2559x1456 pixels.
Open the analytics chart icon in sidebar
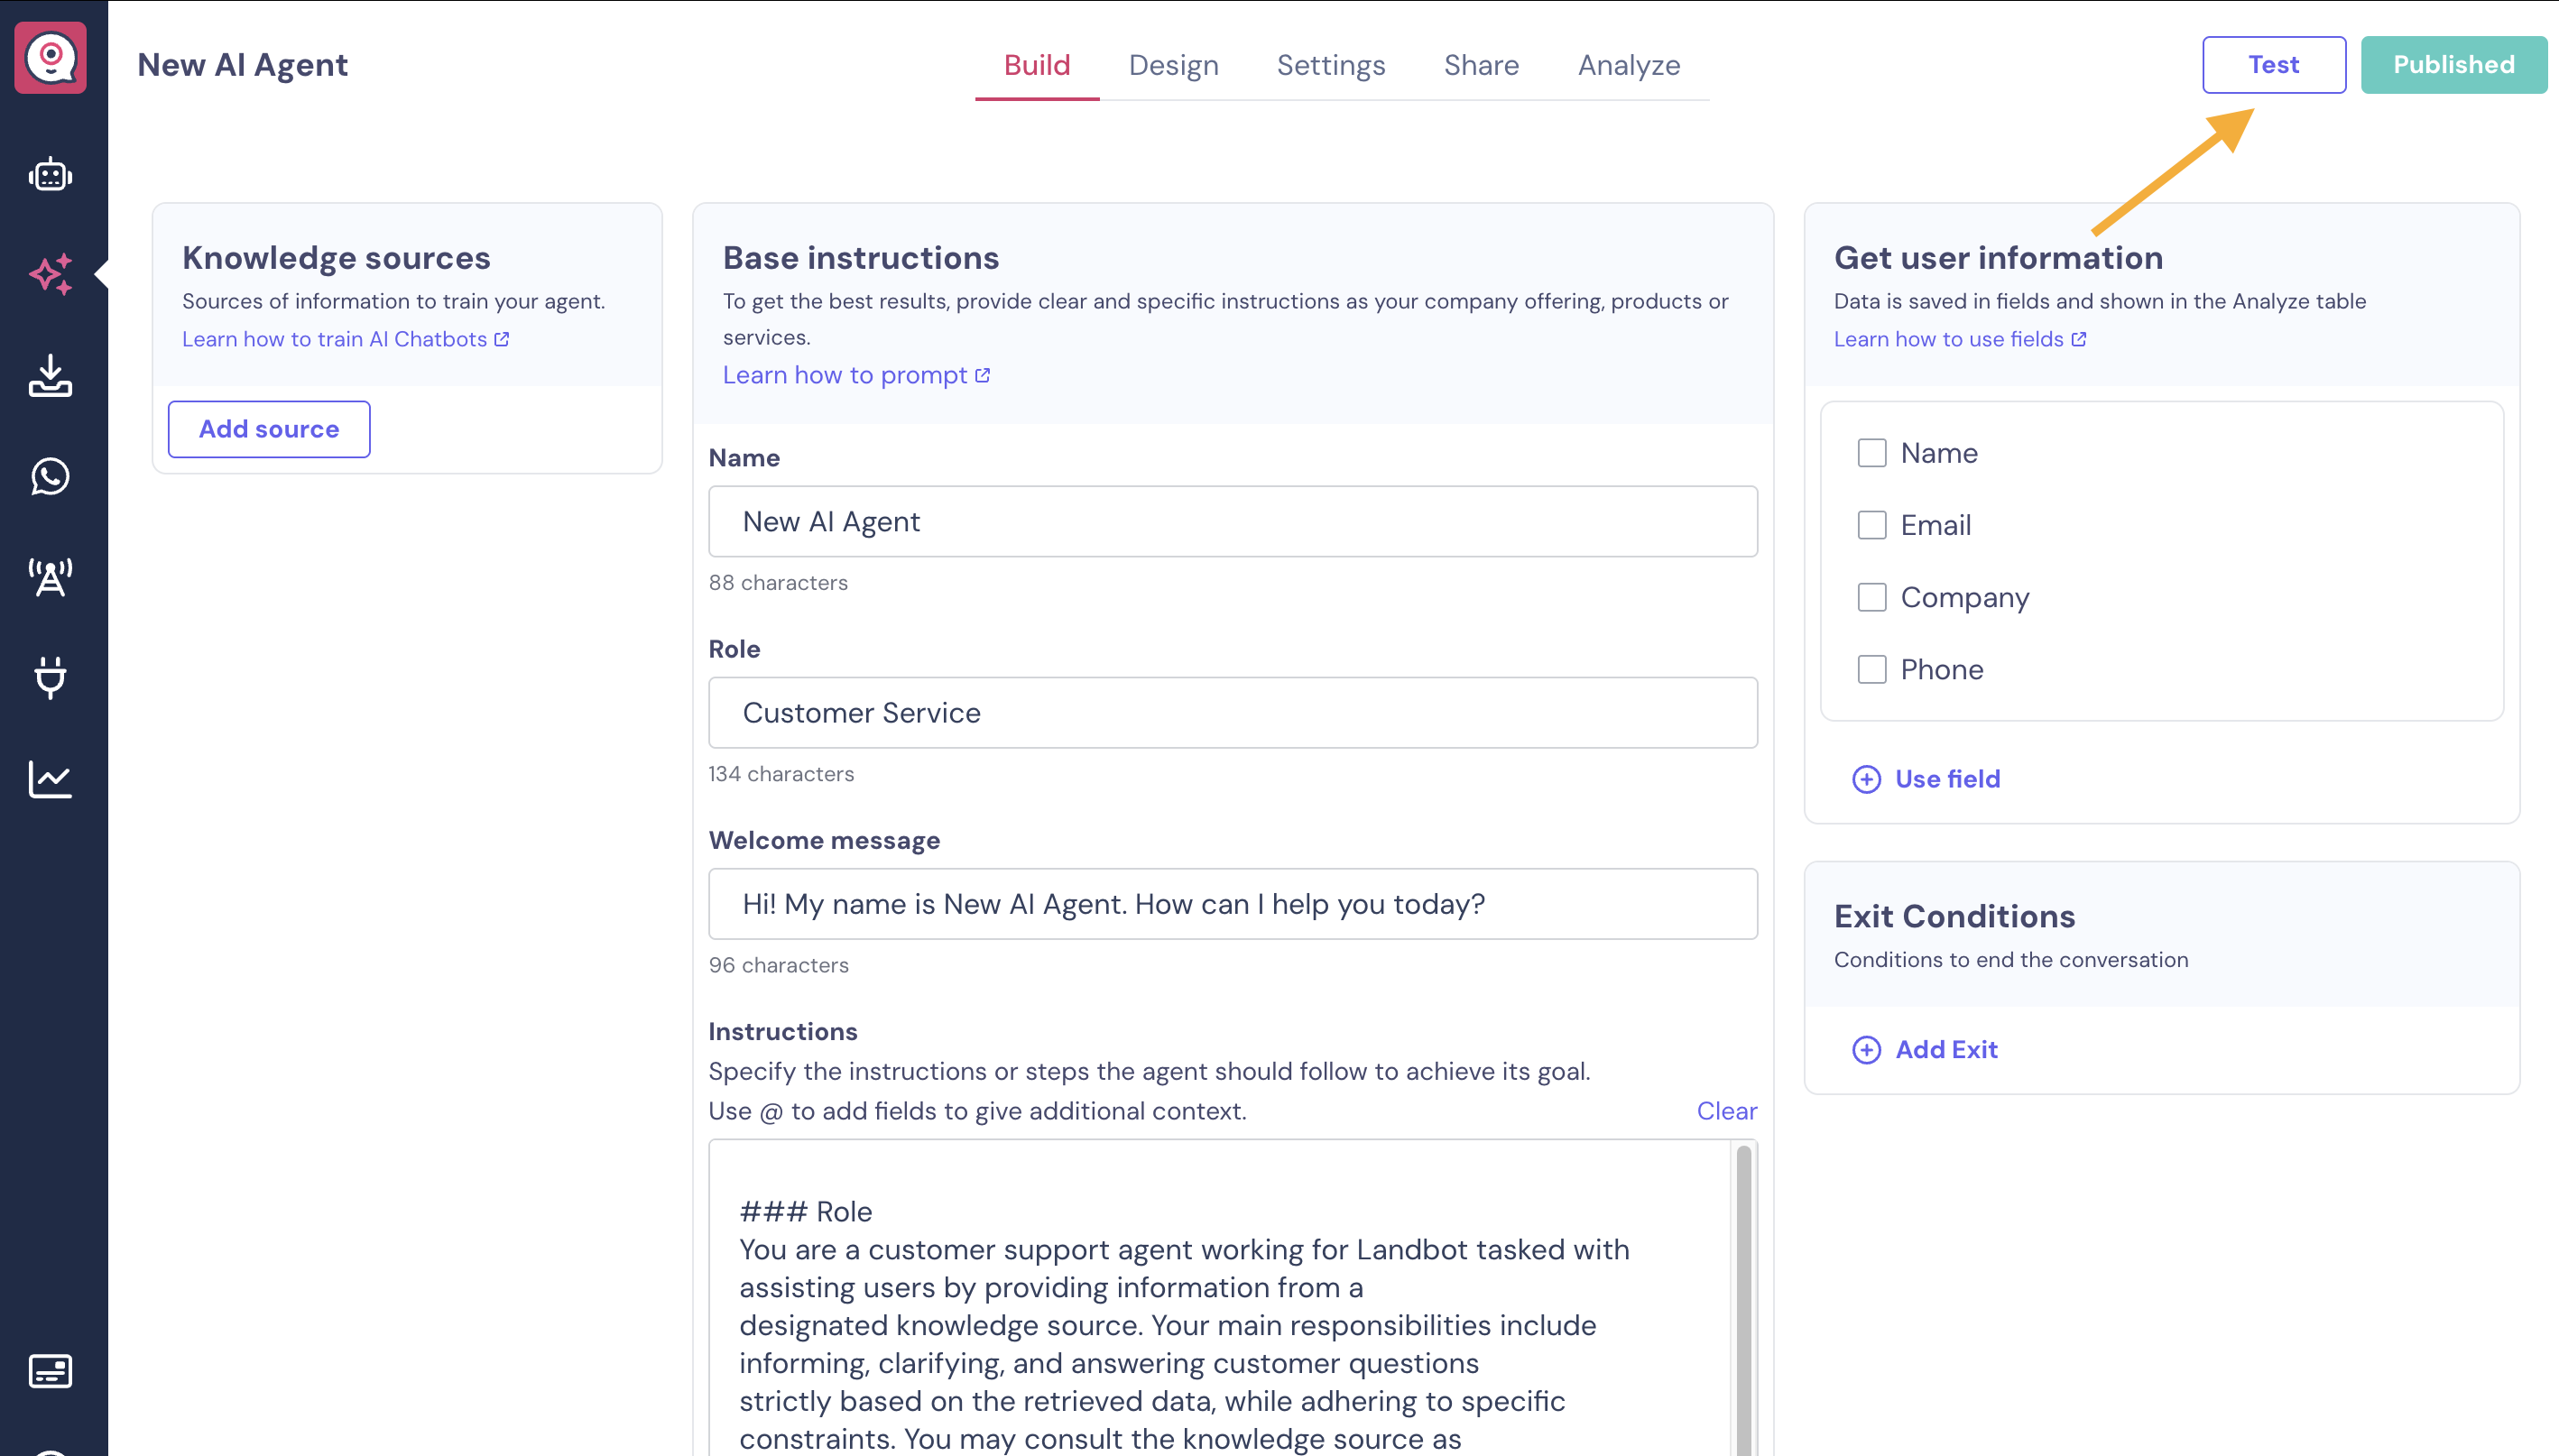pos(50,779)
